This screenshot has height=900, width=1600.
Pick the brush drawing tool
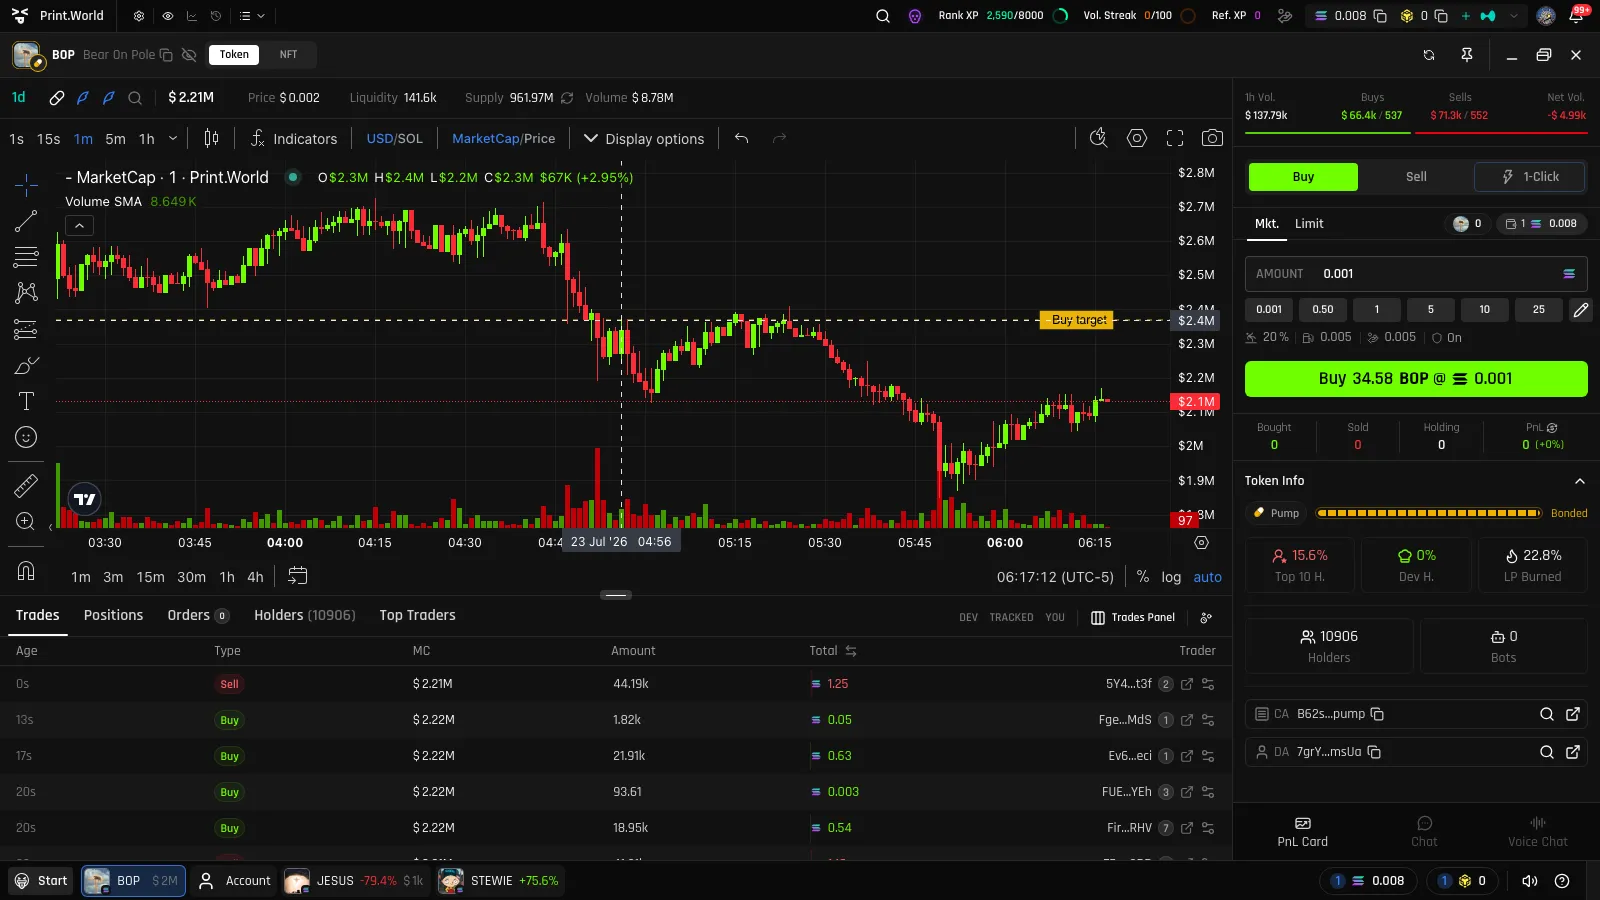click(26, 365)
